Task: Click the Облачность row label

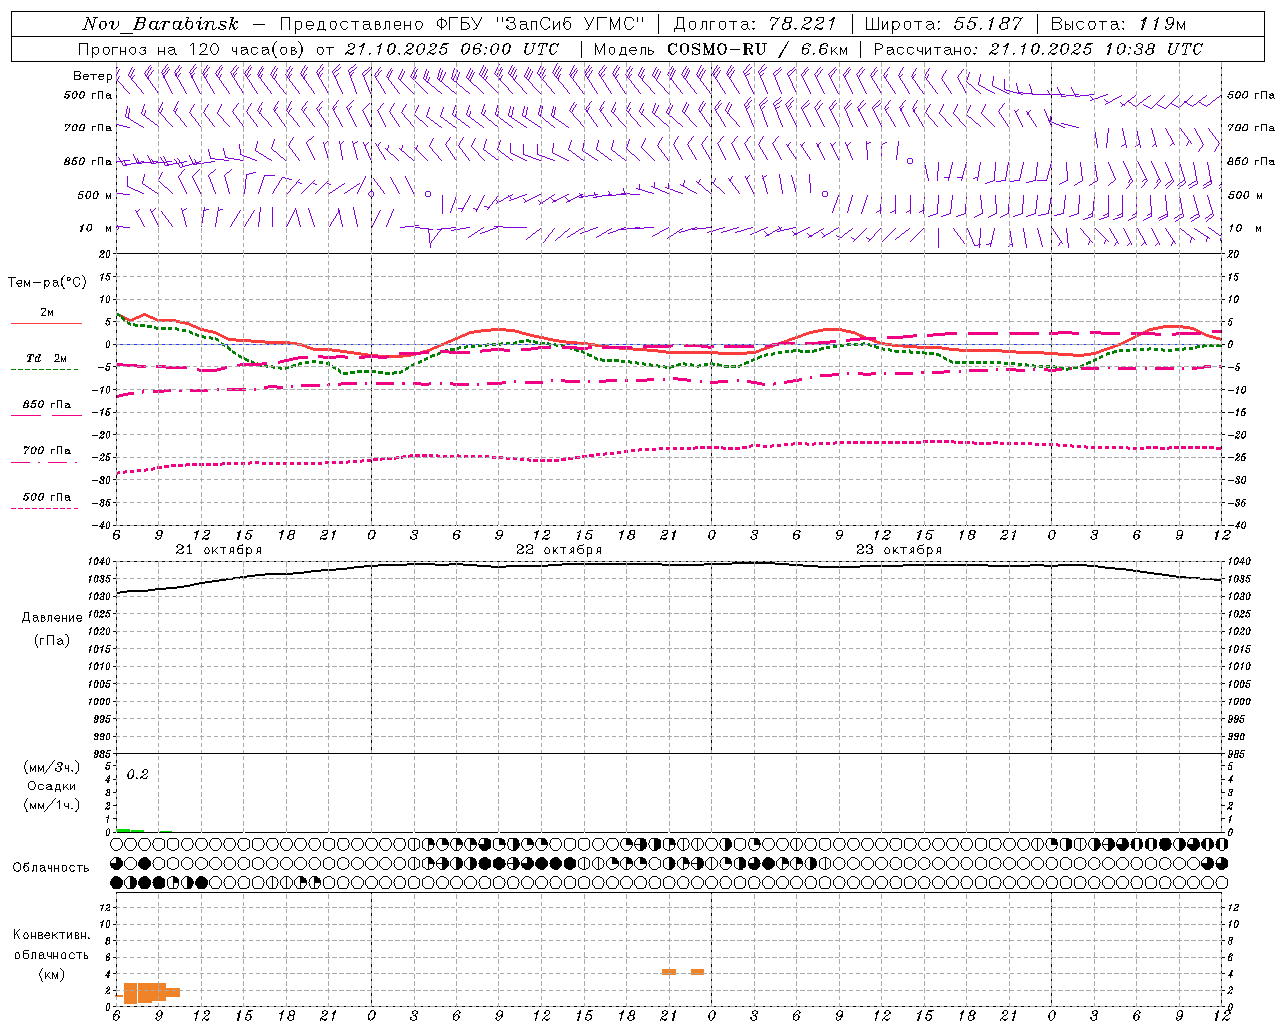Action: pos(51,867)
